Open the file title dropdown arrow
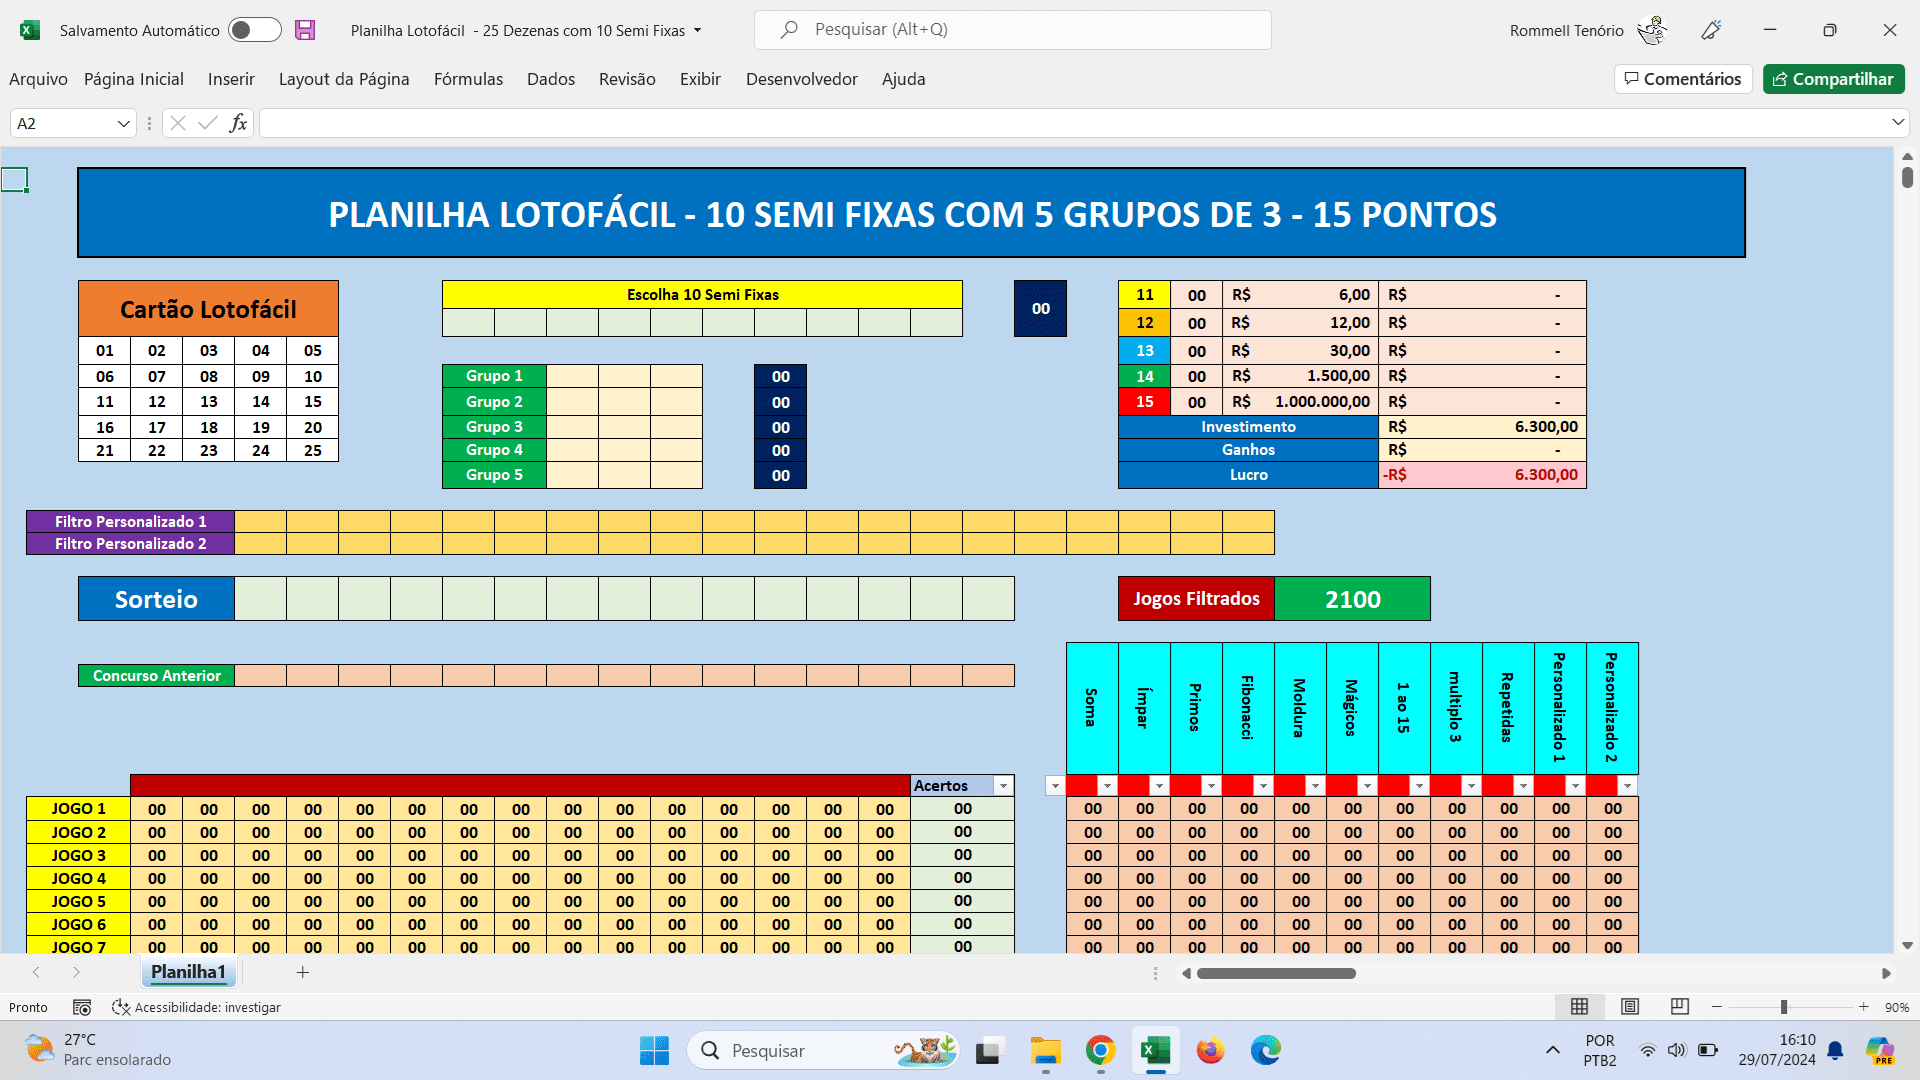 698,30
